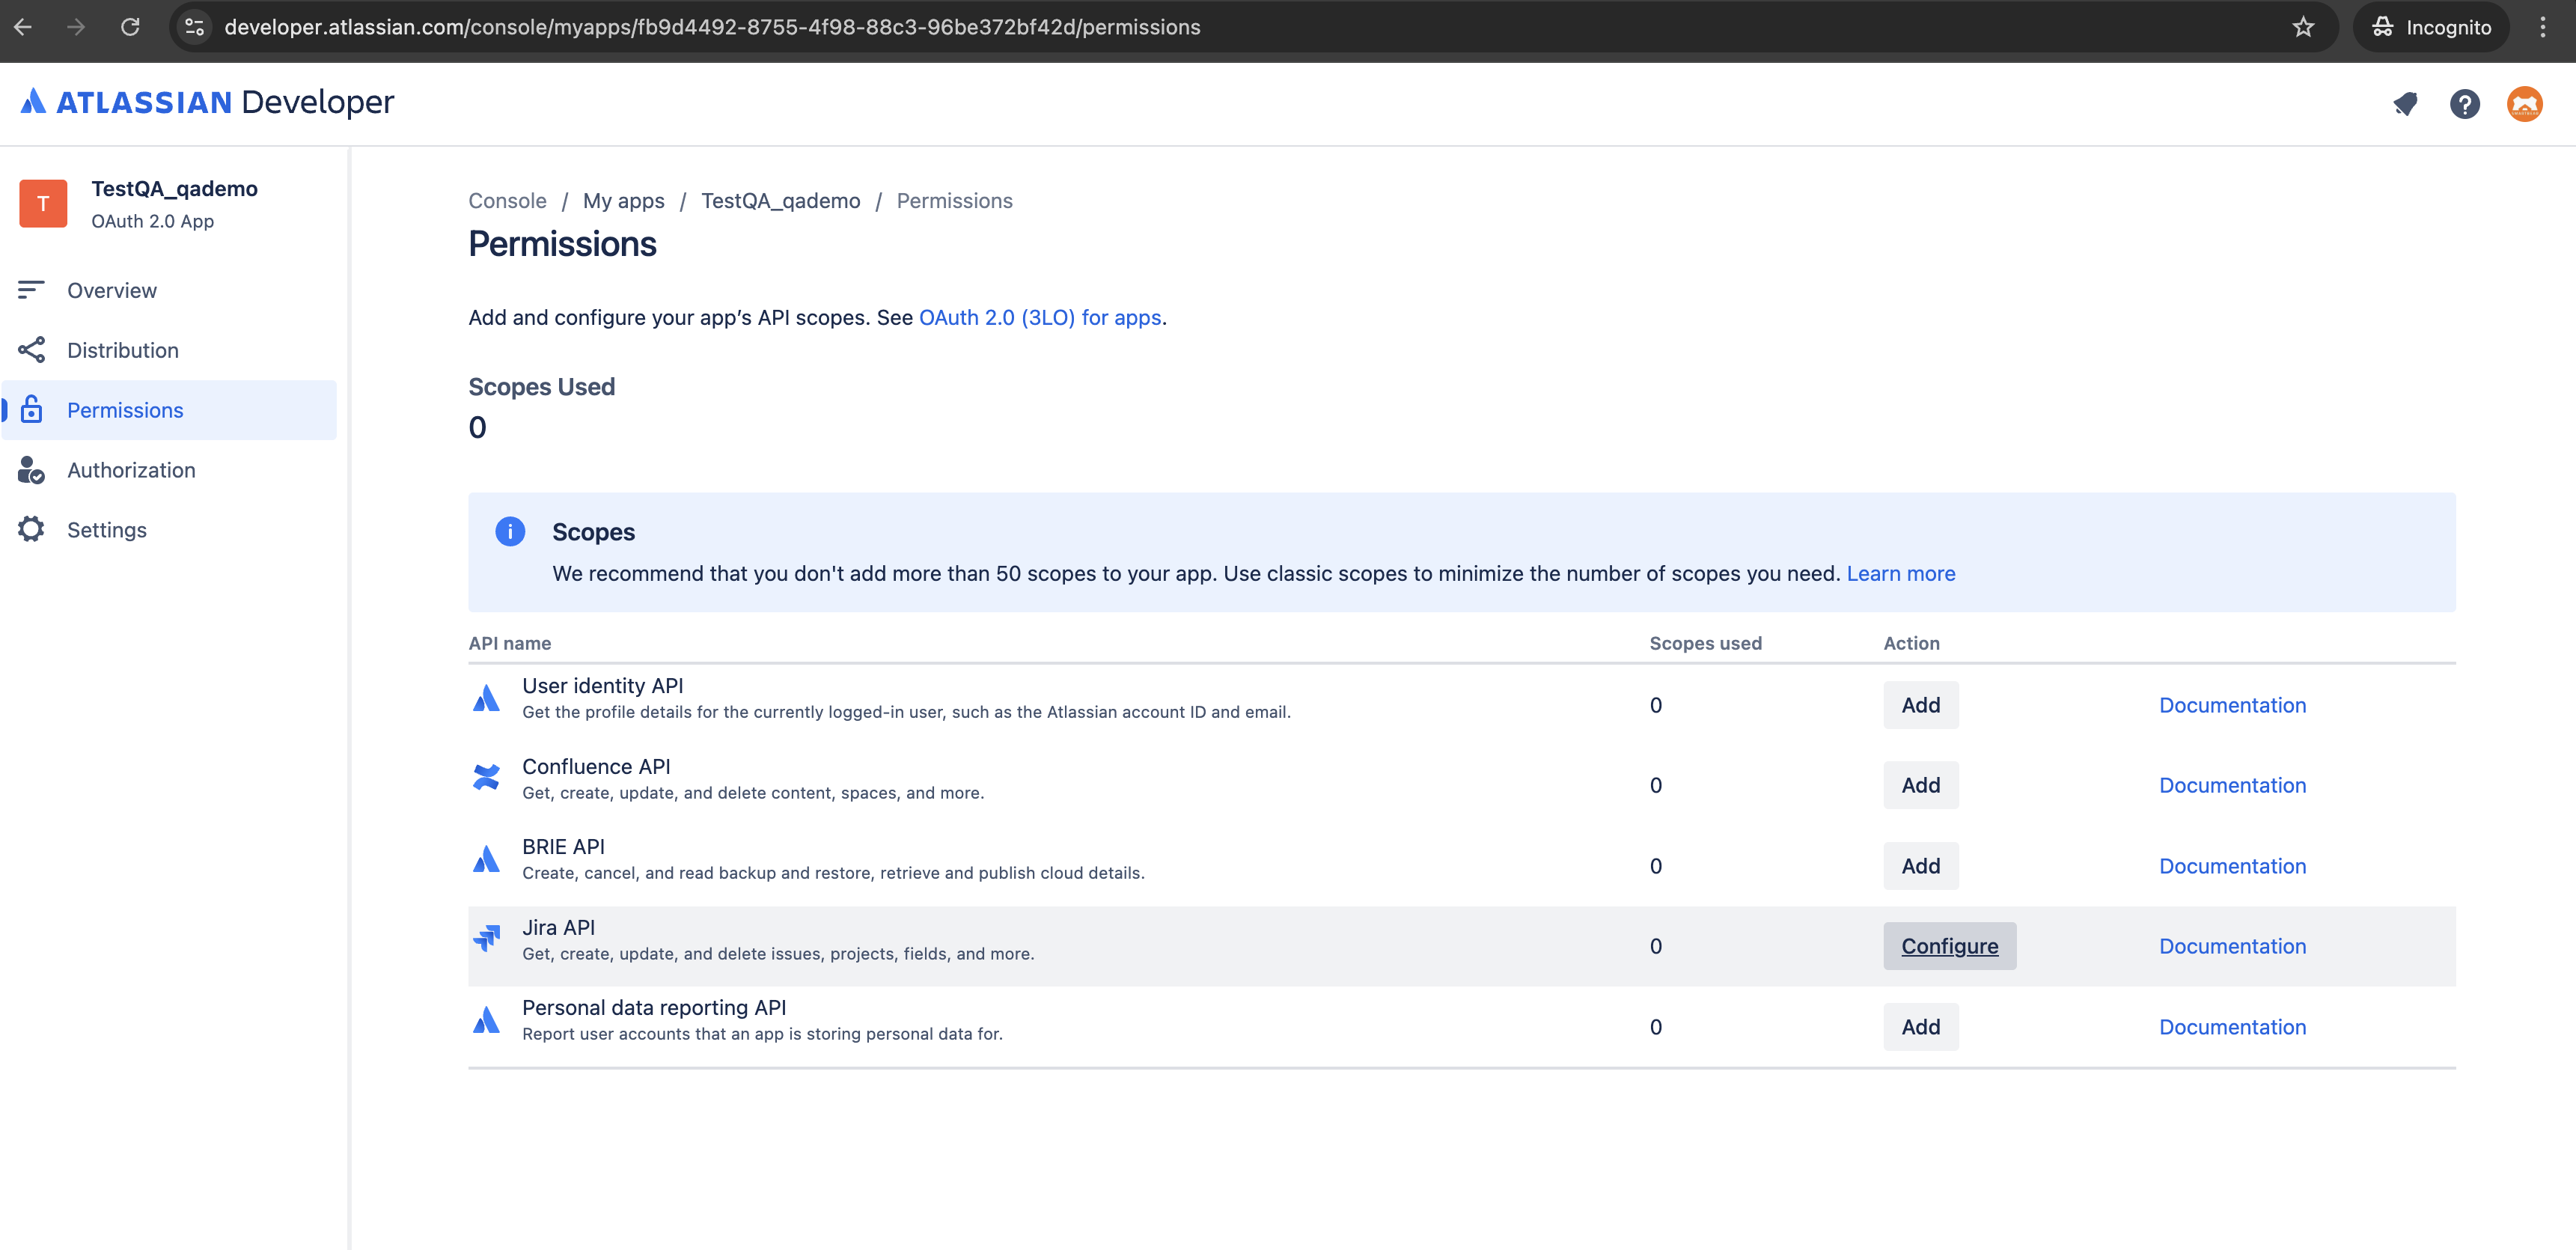This screenshot has width=2576, height=1250.
Task: Open the browser three-dot menu
Action: point(2542,27)
